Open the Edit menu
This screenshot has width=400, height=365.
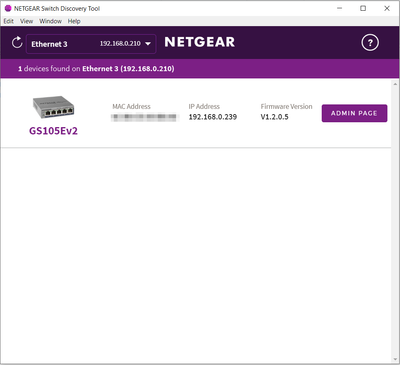(x=9, y=21)
